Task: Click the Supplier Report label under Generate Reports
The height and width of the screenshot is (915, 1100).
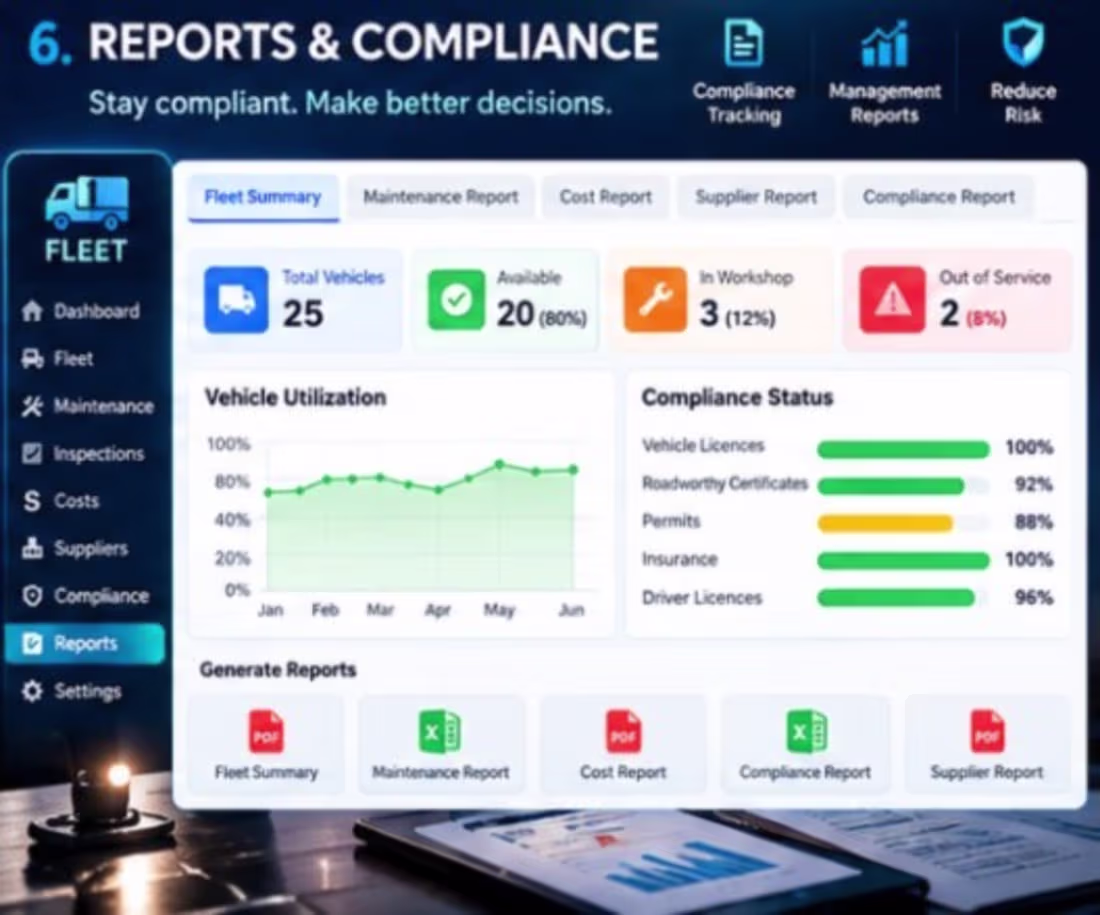Action: coord(986,772)
